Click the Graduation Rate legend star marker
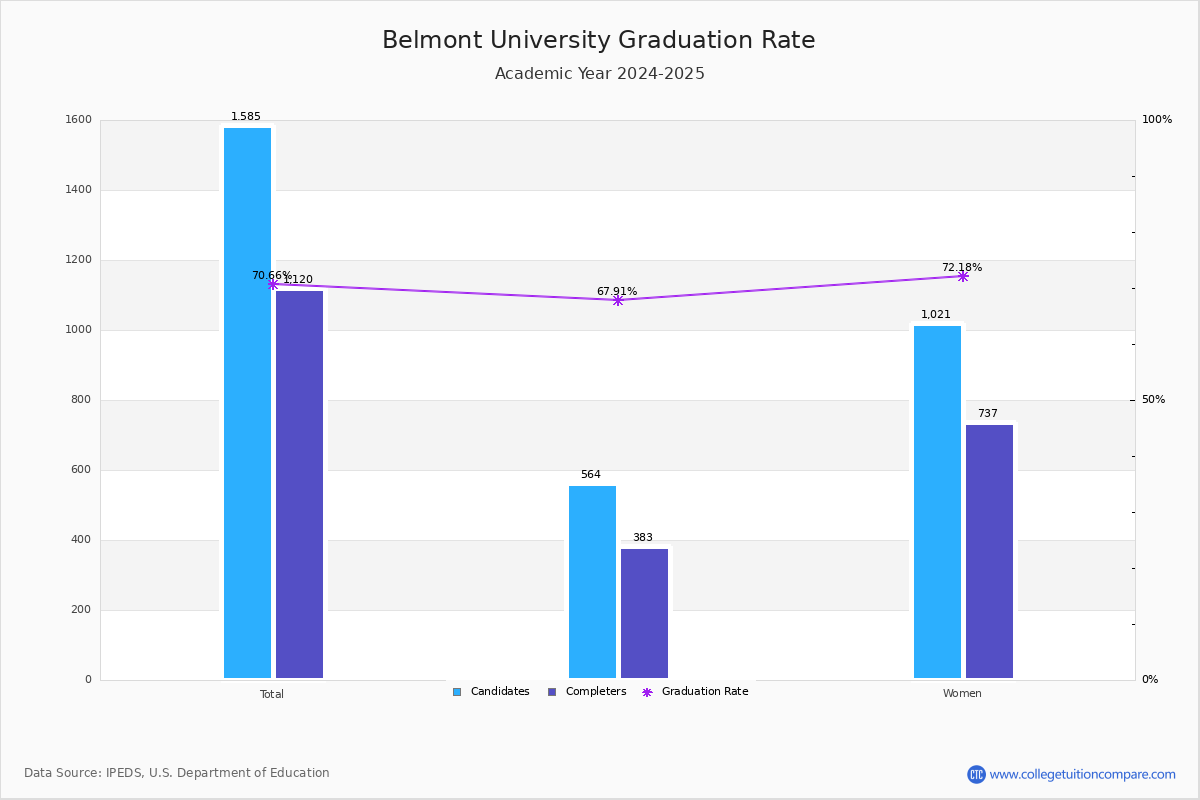 coord(647,692)
